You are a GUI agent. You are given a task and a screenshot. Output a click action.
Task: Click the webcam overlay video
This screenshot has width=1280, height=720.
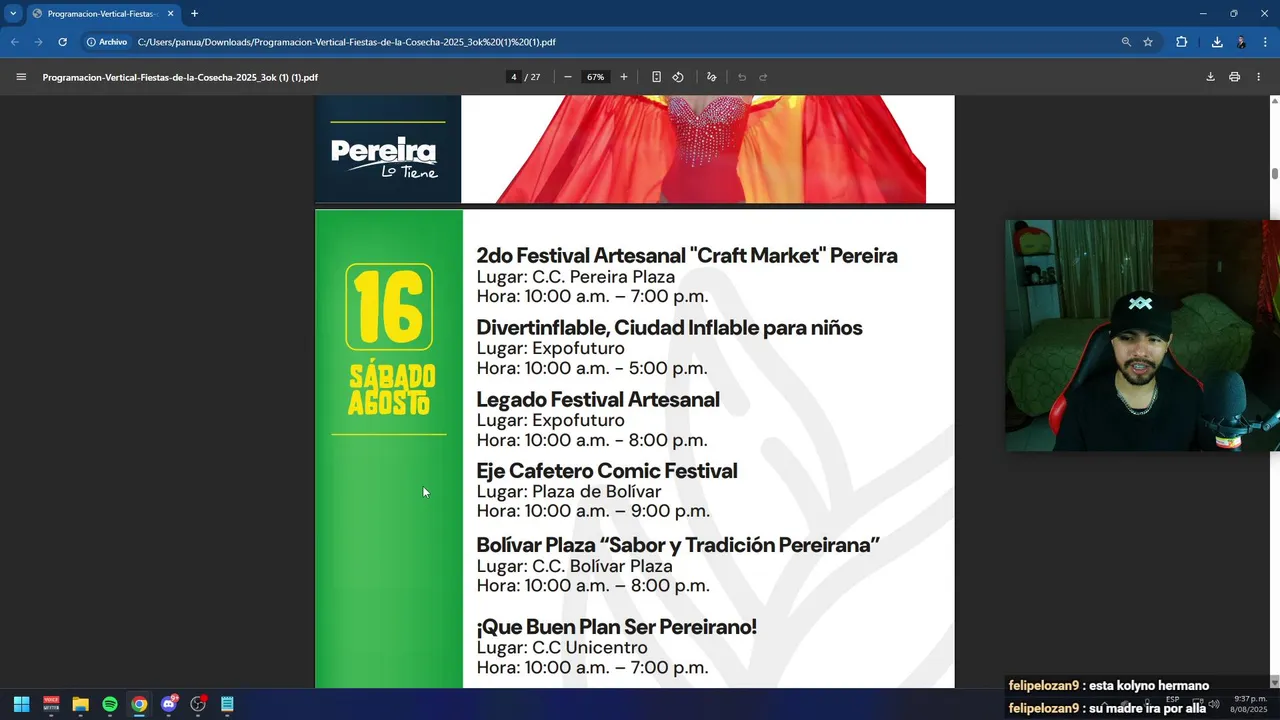click(1142, 335)
